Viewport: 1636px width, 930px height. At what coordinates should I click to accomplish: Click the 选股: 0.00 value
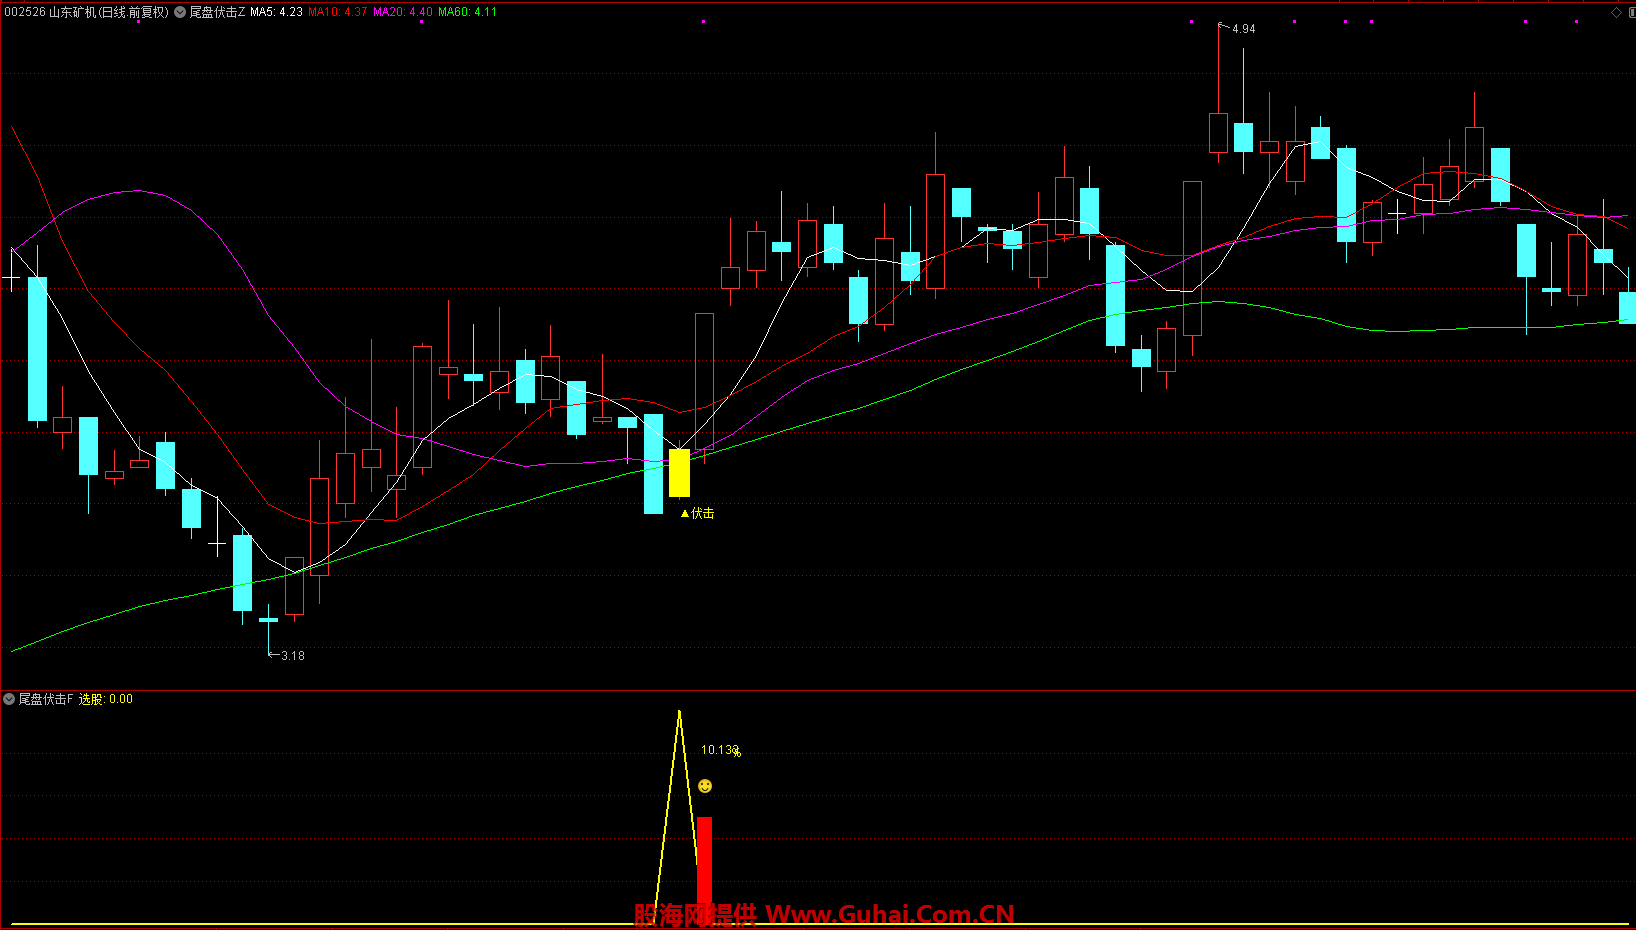click(106, 699)
